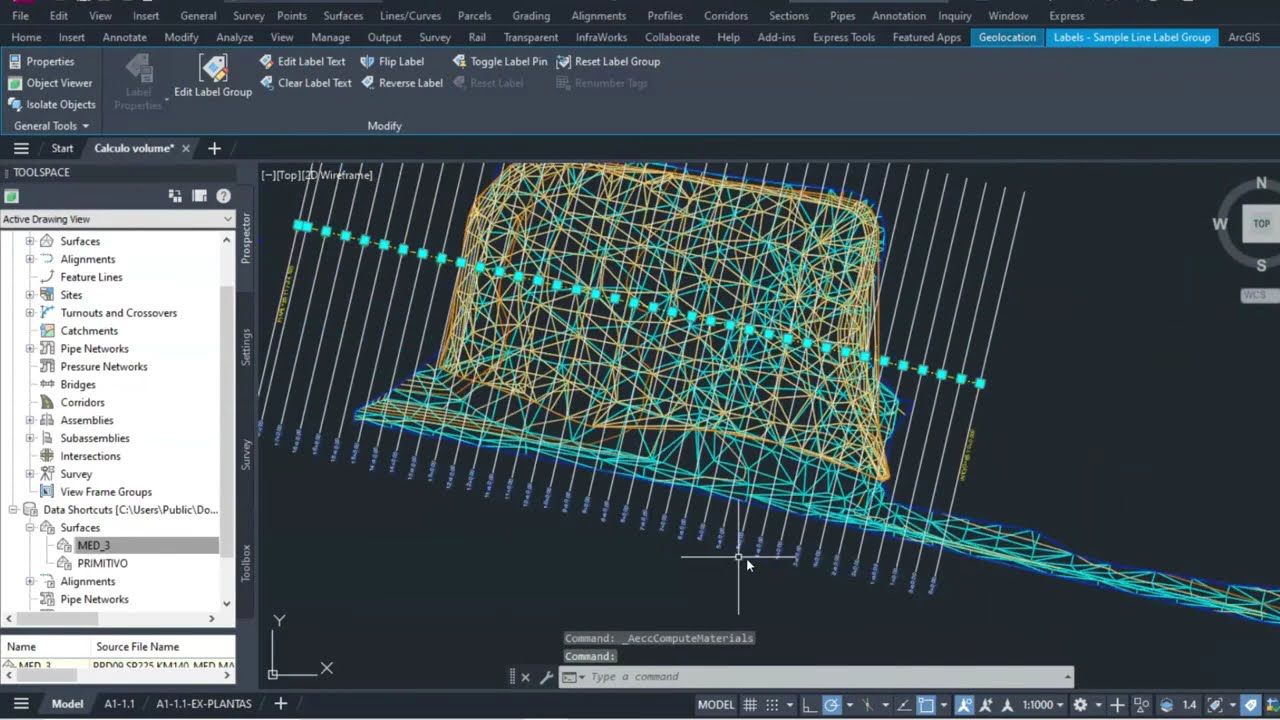Screen dimensions: 1280x720
Task: Click Isolate Objects tool
Action: coord(52,104)
